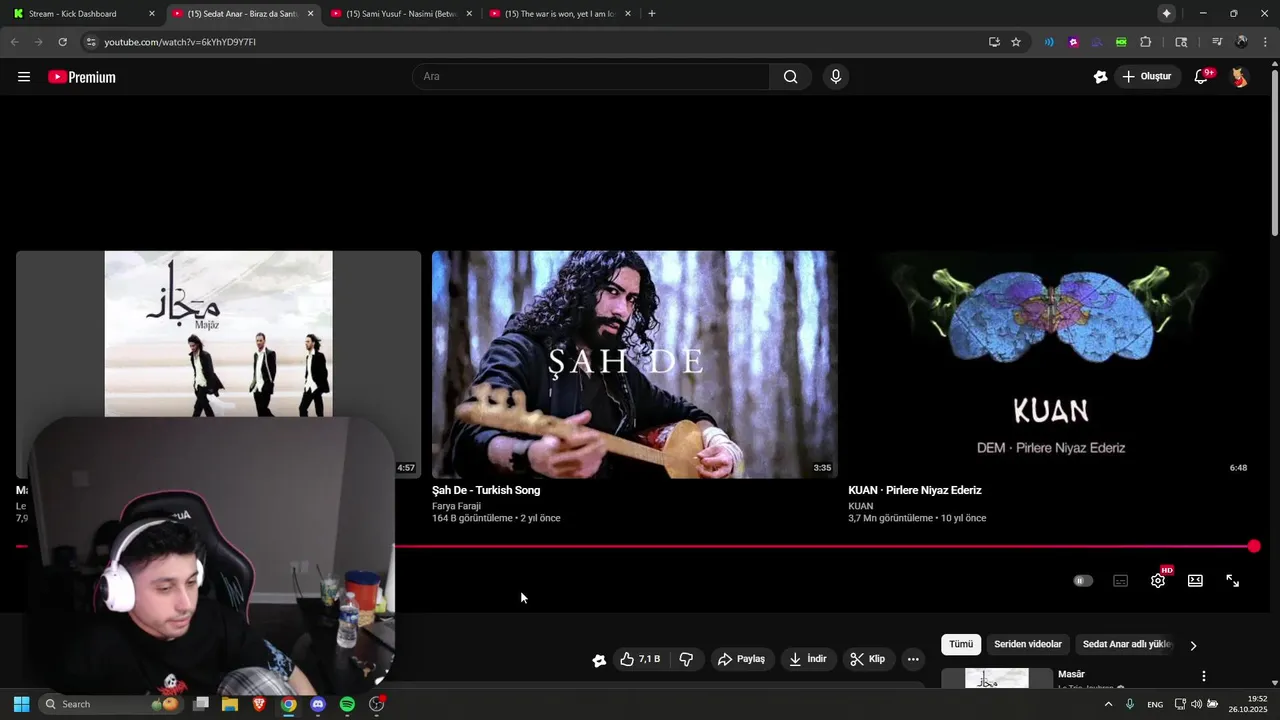Open the Chrome extensions puzzle menu
The image size is (1280, 720).
coord(1146,42)
